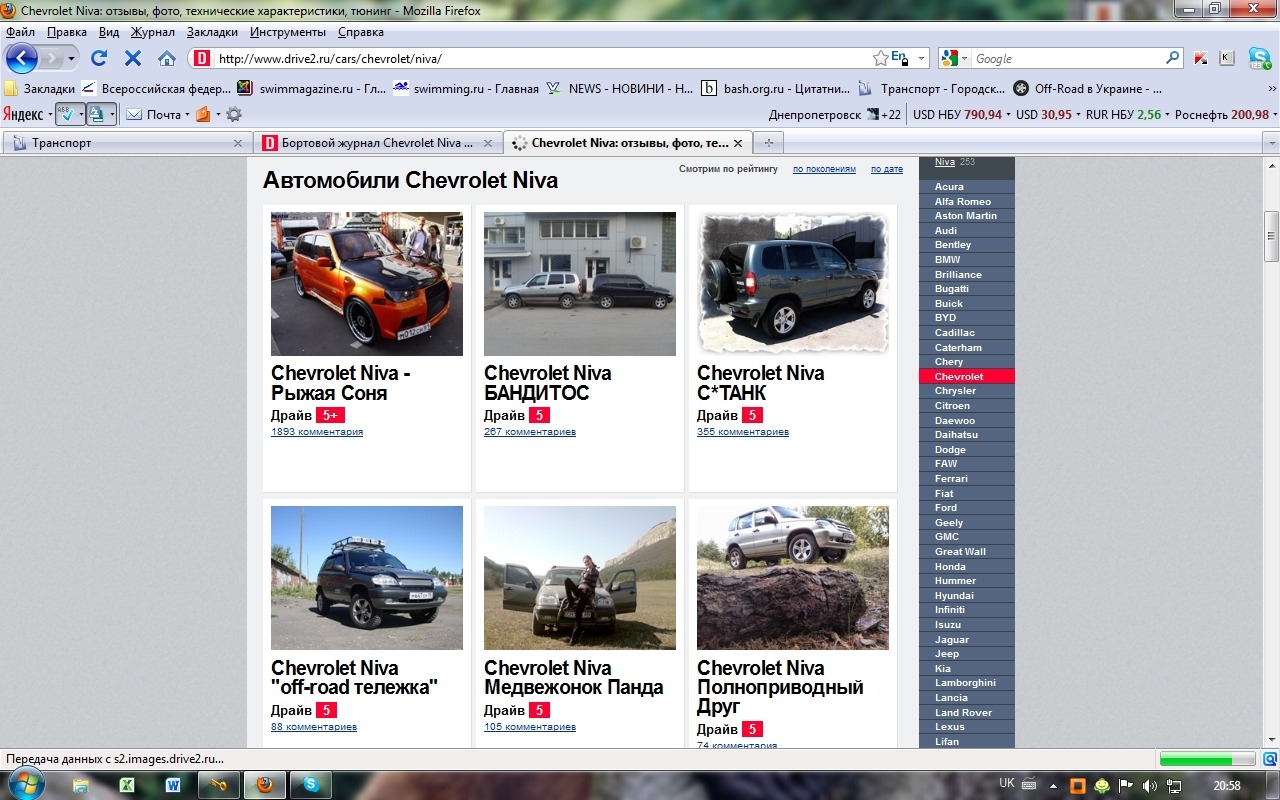Image resolution: width=1280 pixels, height=800 pixels.
Task: Click the volume speaker tray icon
Action: (1150, 785)
